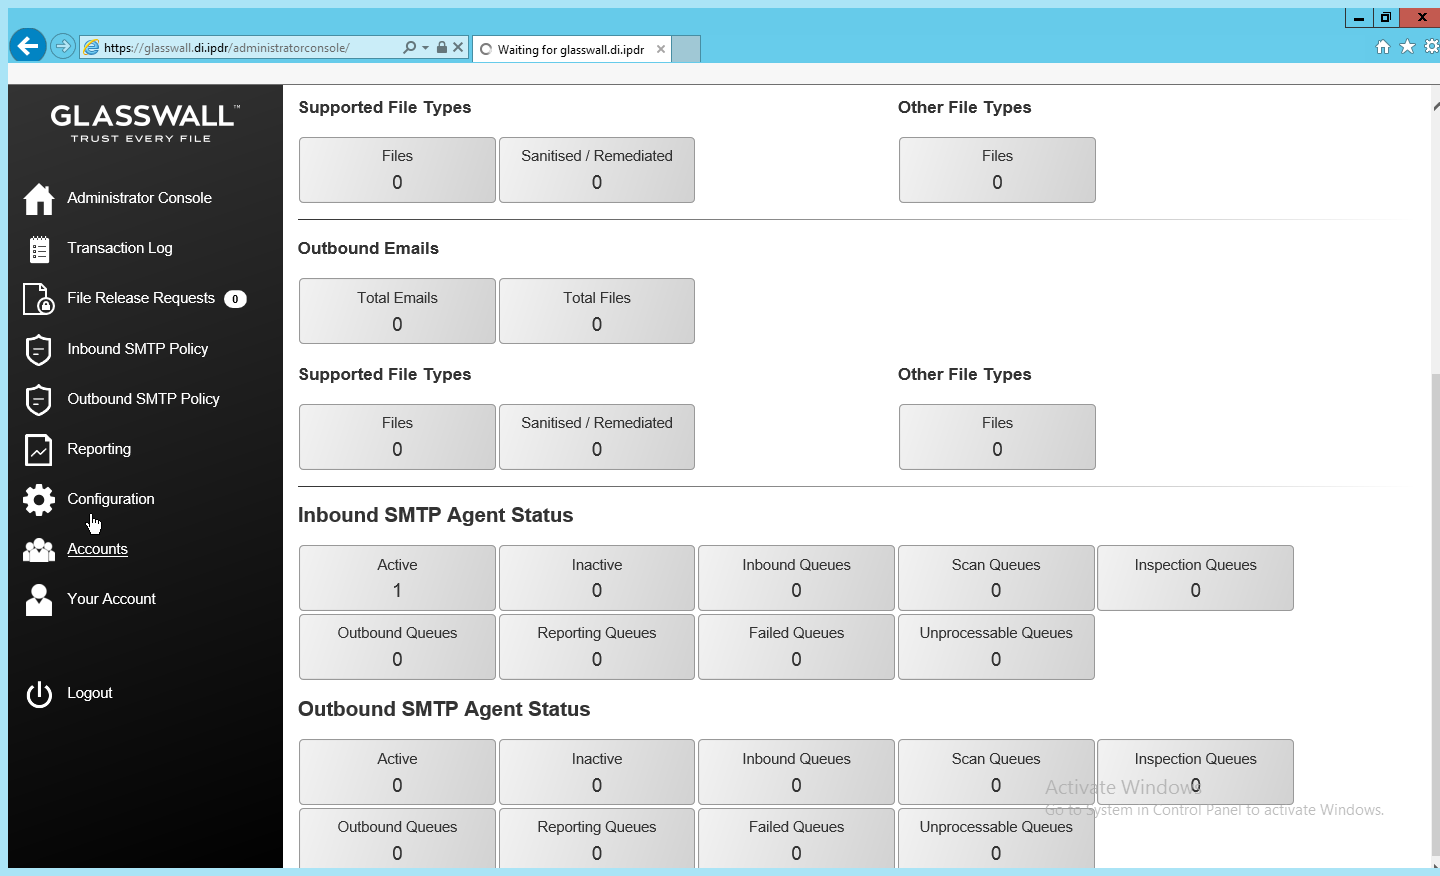Go to Your Account page
Image resolution: width=1440 pixels, height=876 pixels.
111,599
